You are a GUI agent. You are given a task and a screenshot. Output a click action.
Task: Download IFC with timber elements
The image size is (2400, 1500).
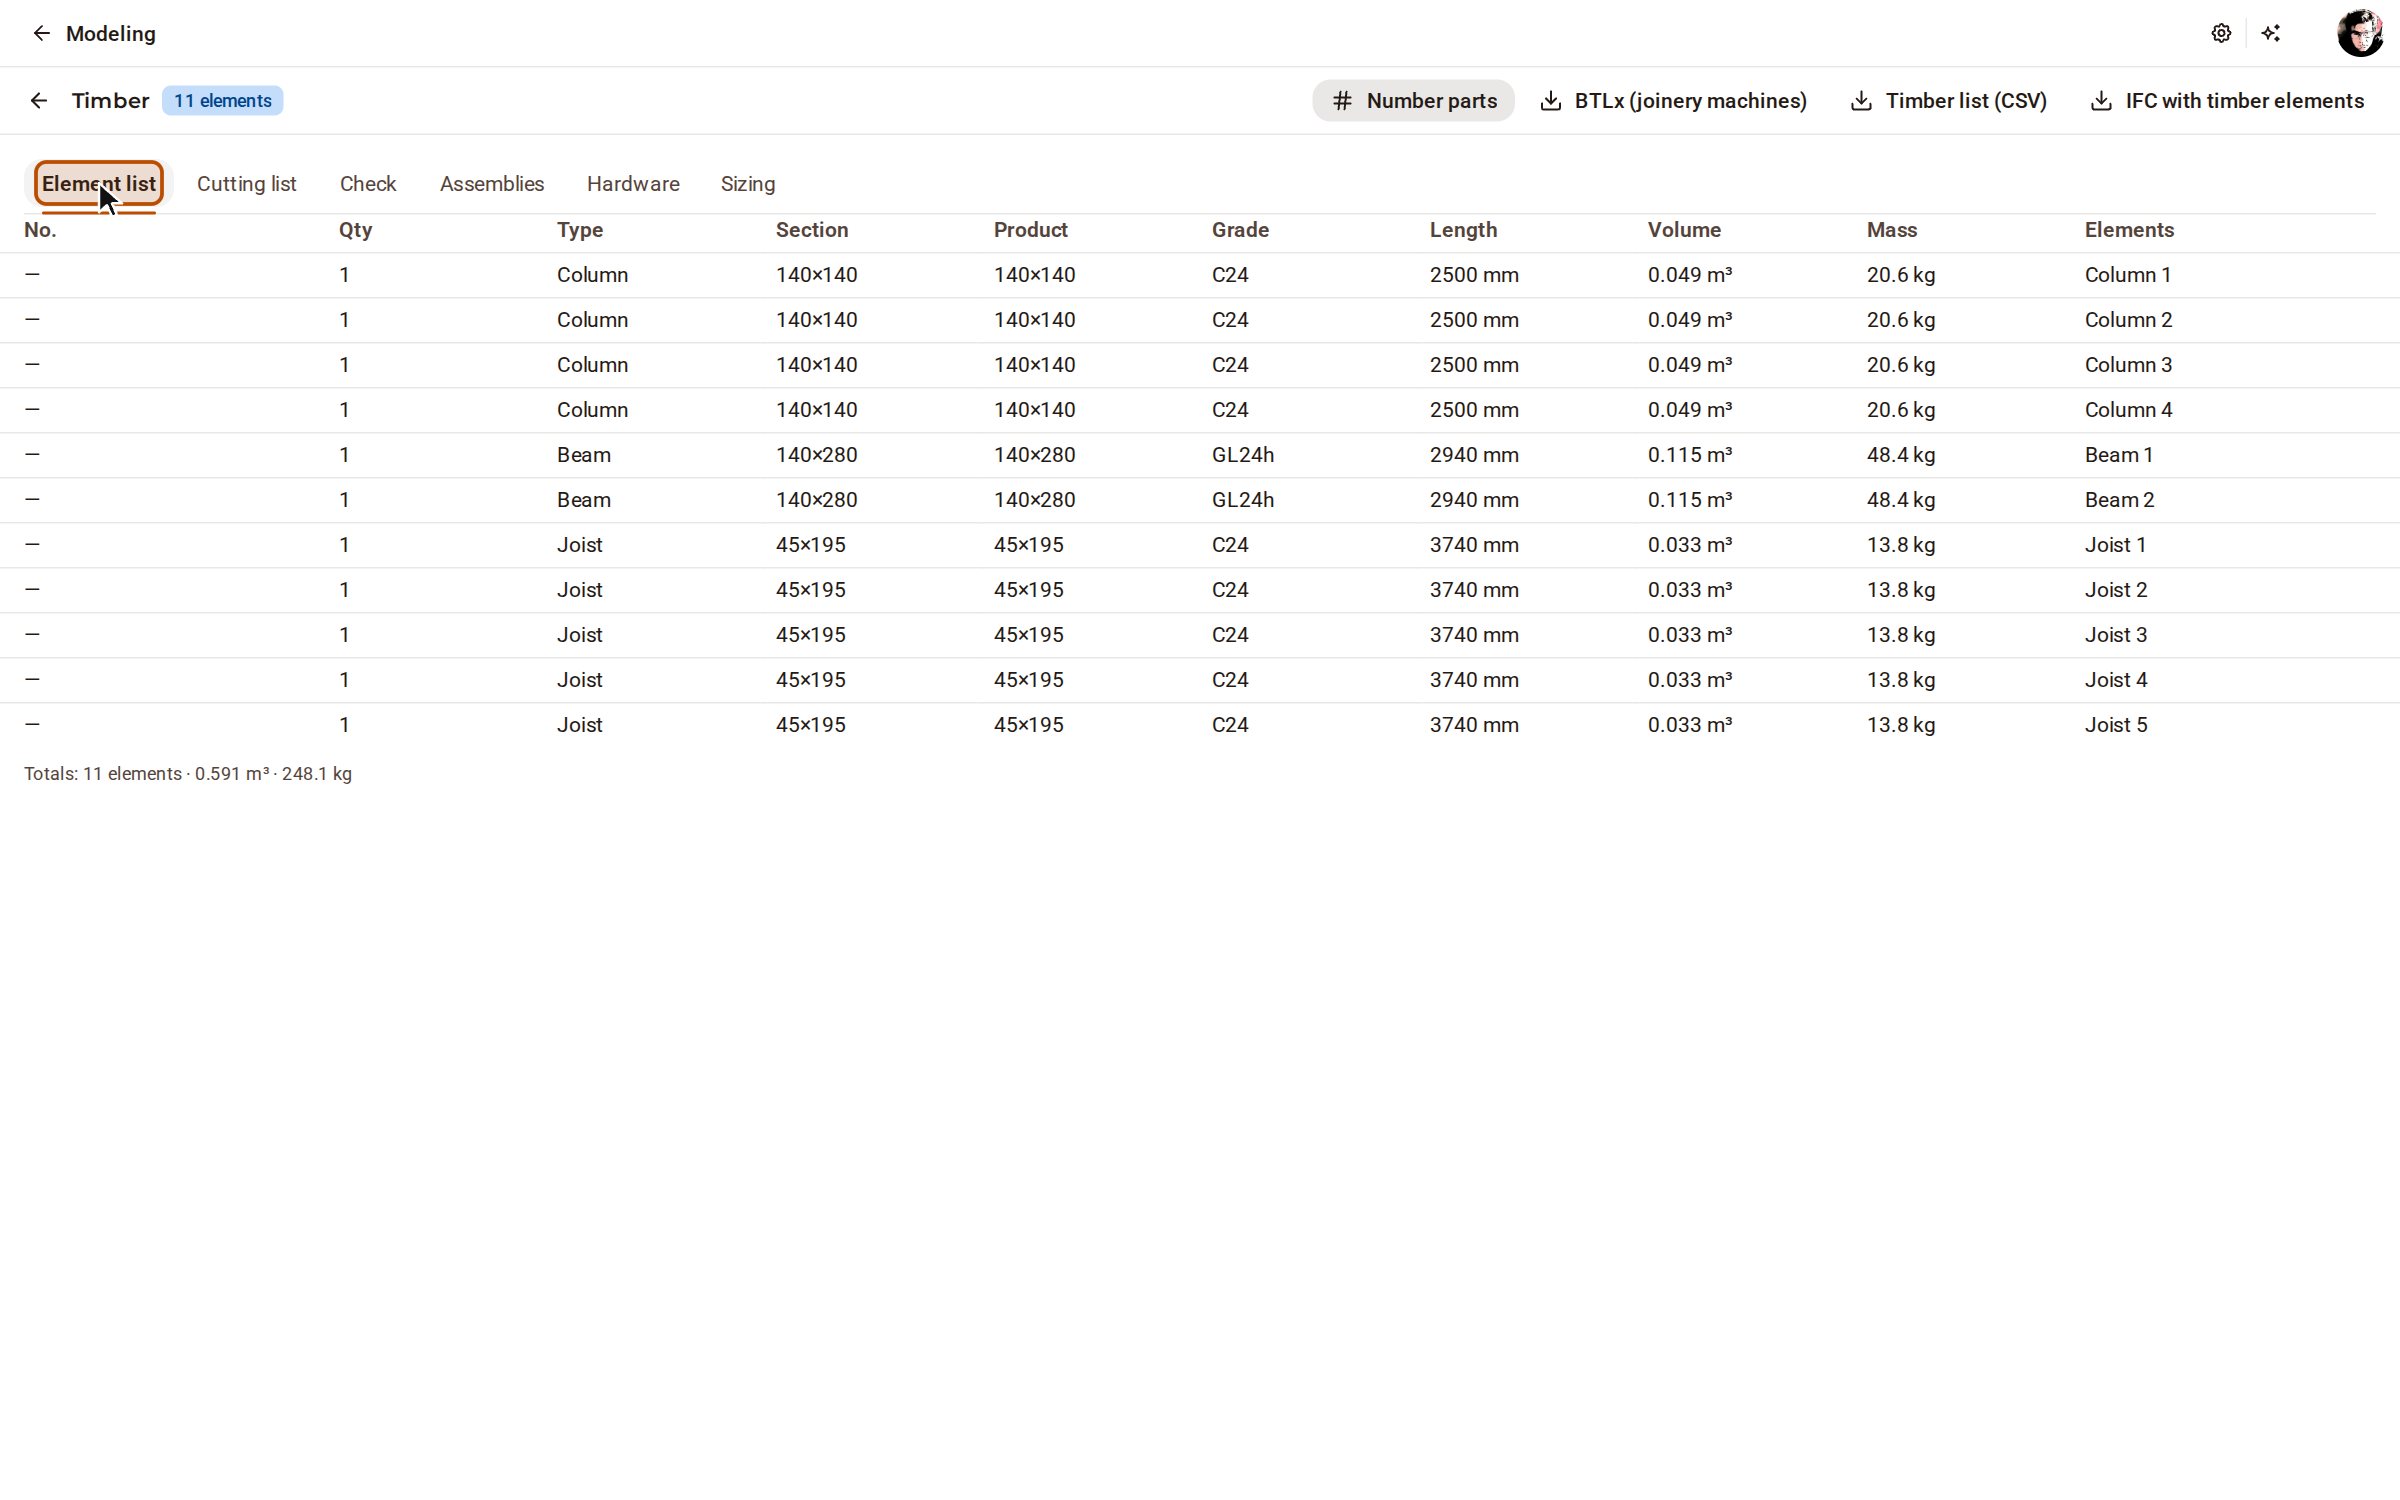pos(2227,101)
